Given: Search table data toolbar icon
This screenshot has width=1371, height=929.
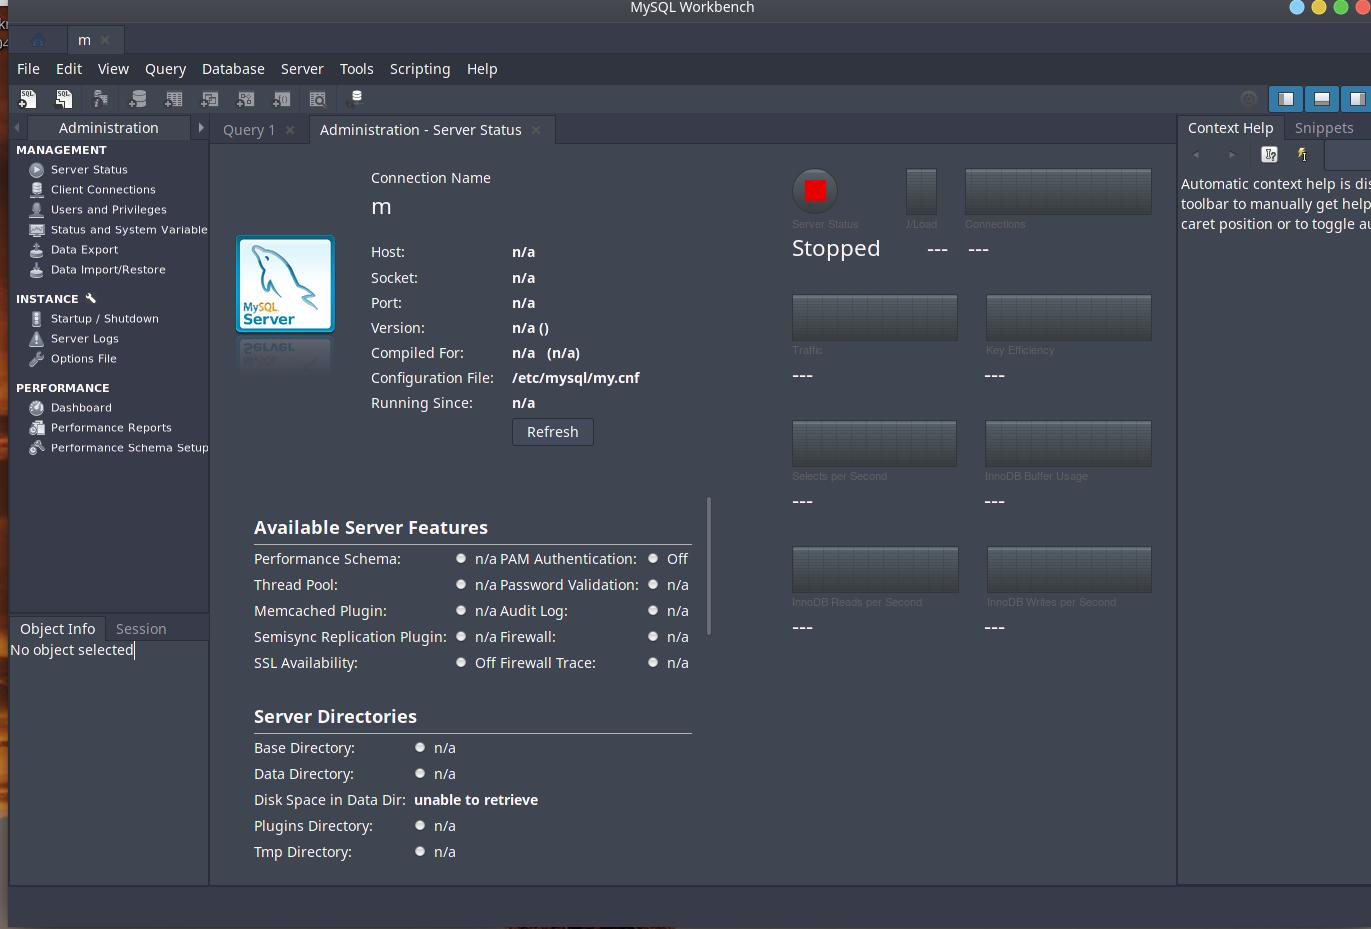Looking at the screenshot, I should [318, 99].
